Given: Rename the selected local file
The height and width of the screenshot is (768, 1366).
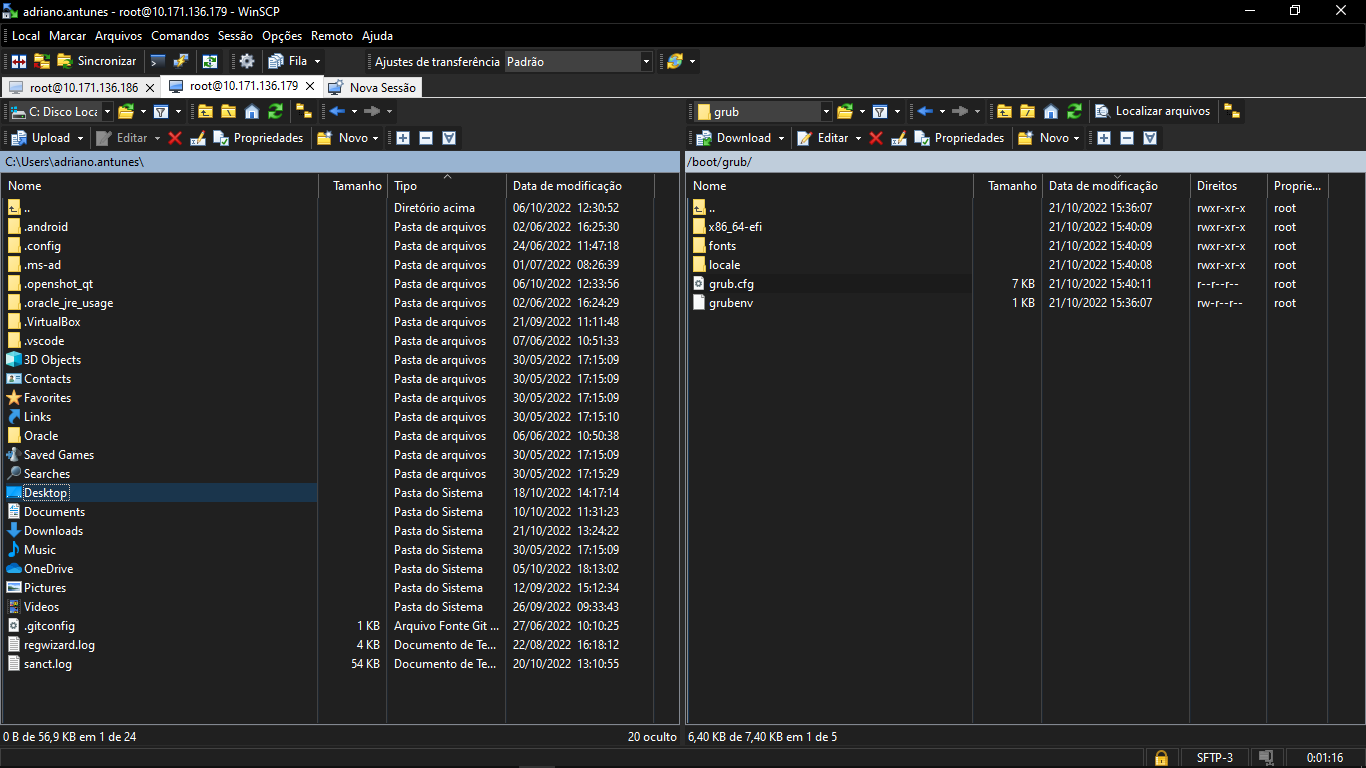Looking at the screenshot, I should (x=198, y=138).
